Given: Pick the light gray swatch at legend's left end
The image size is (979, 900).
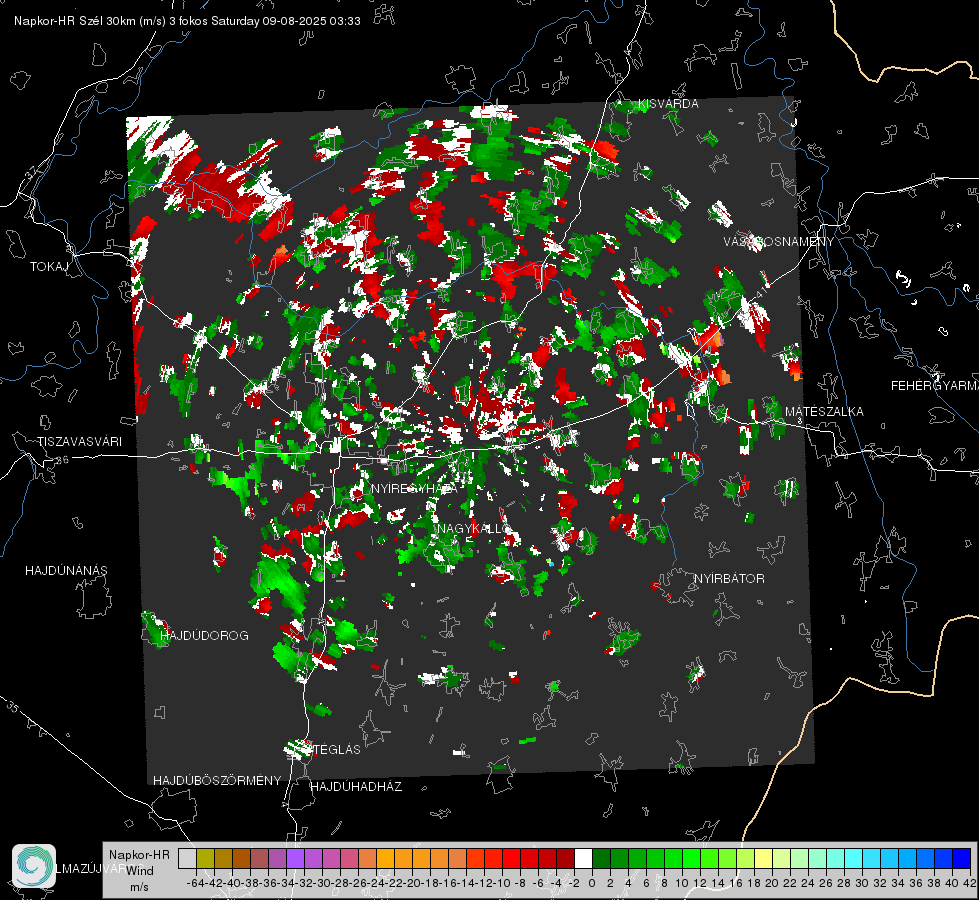Looking at the screenshot, I should tap(187, 858).
